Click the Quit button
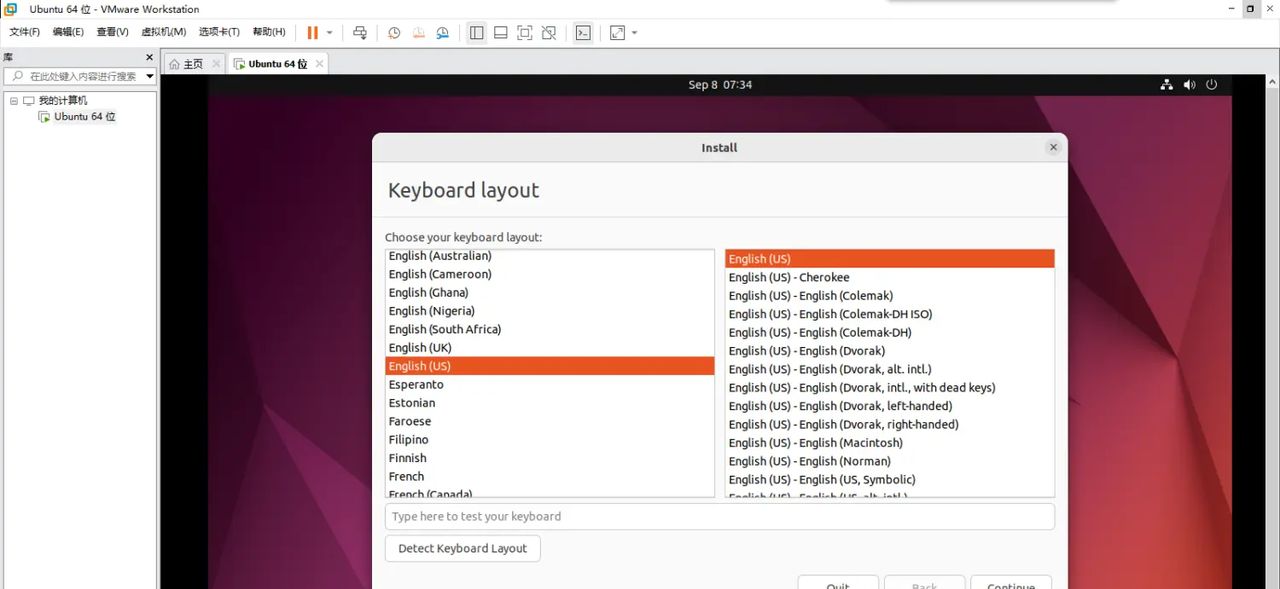Viewport: 1280px width, 589px height. pos(838,583)
